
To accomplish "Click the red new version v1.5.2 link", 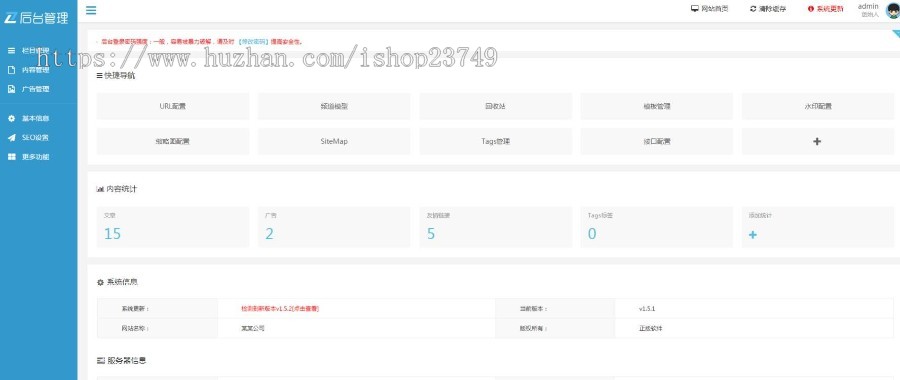I will click(x=280, y=309).
